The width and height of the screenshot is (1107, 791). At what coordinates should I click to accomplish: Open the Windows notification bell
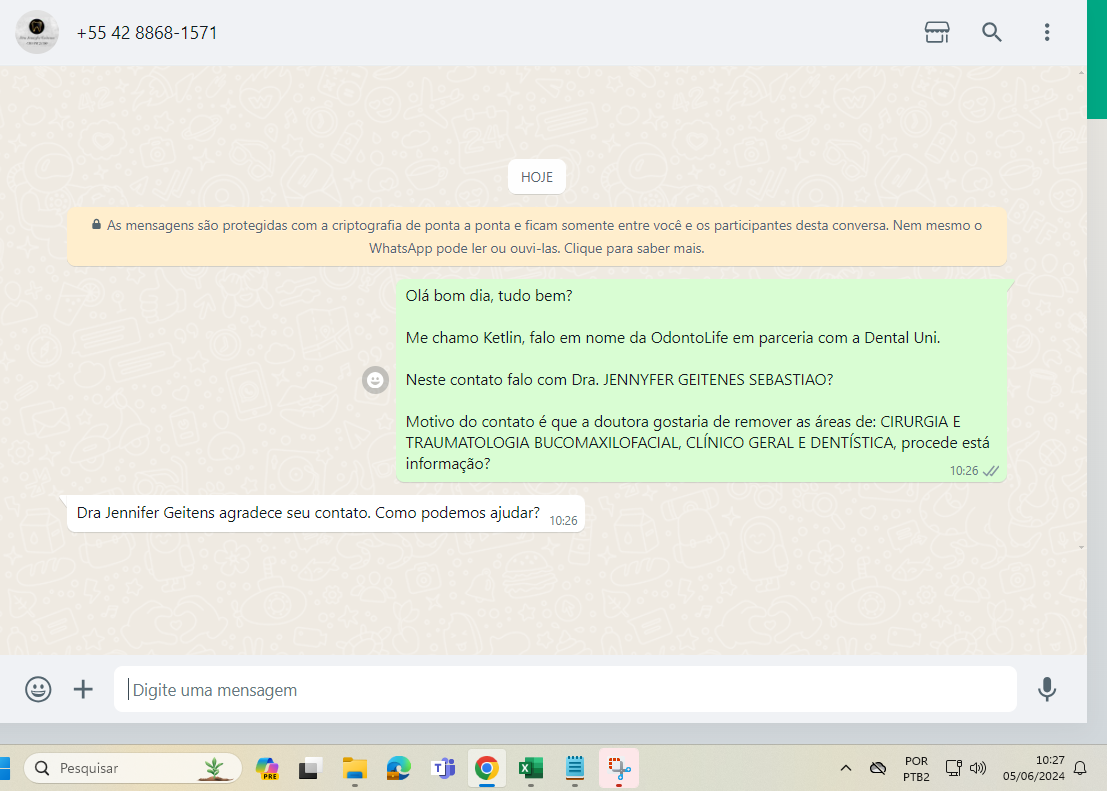[1080, 768]
